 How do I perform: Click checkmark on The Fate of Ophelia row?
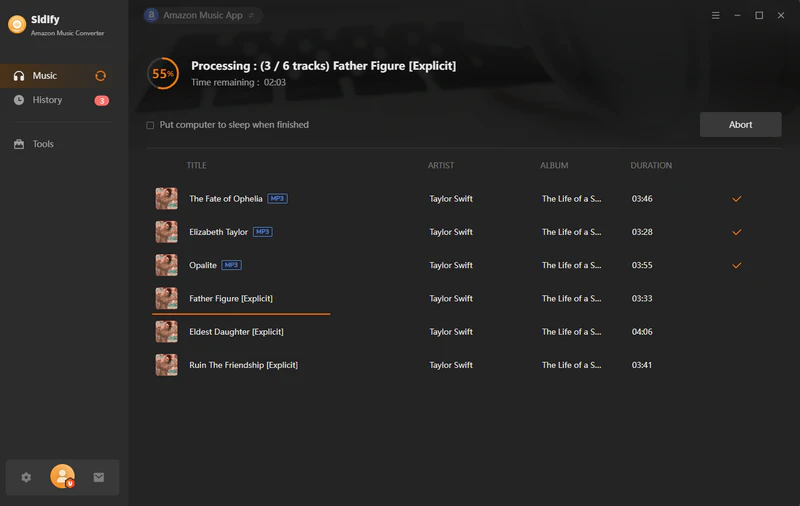[737, 199]
